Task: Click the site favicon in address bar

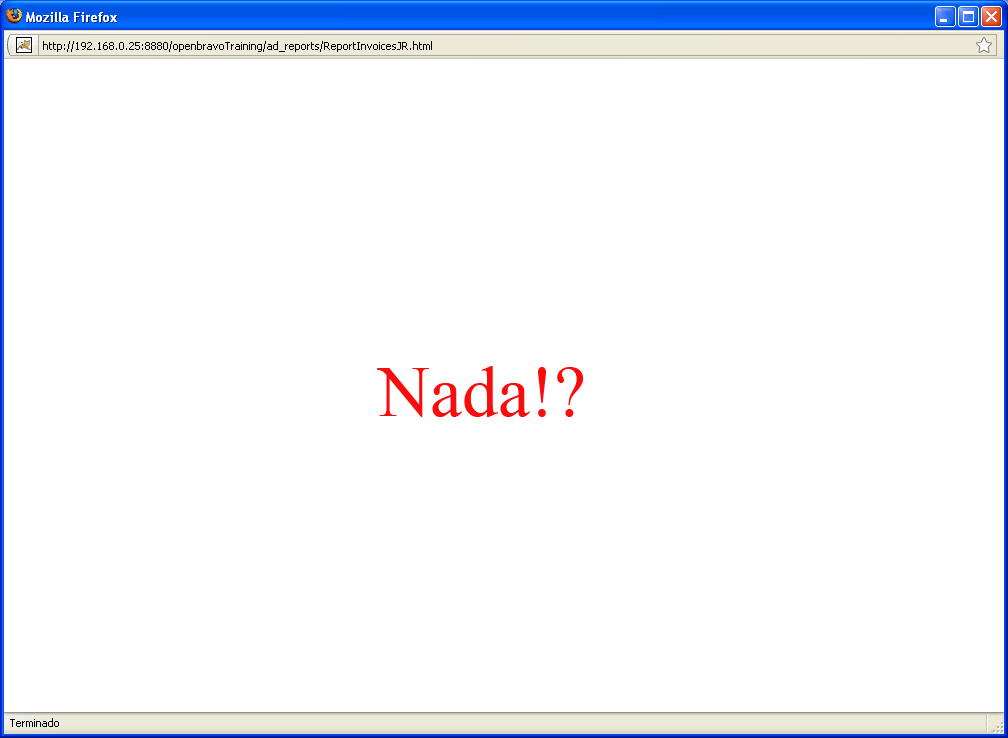Action: [x=24, y=45]
